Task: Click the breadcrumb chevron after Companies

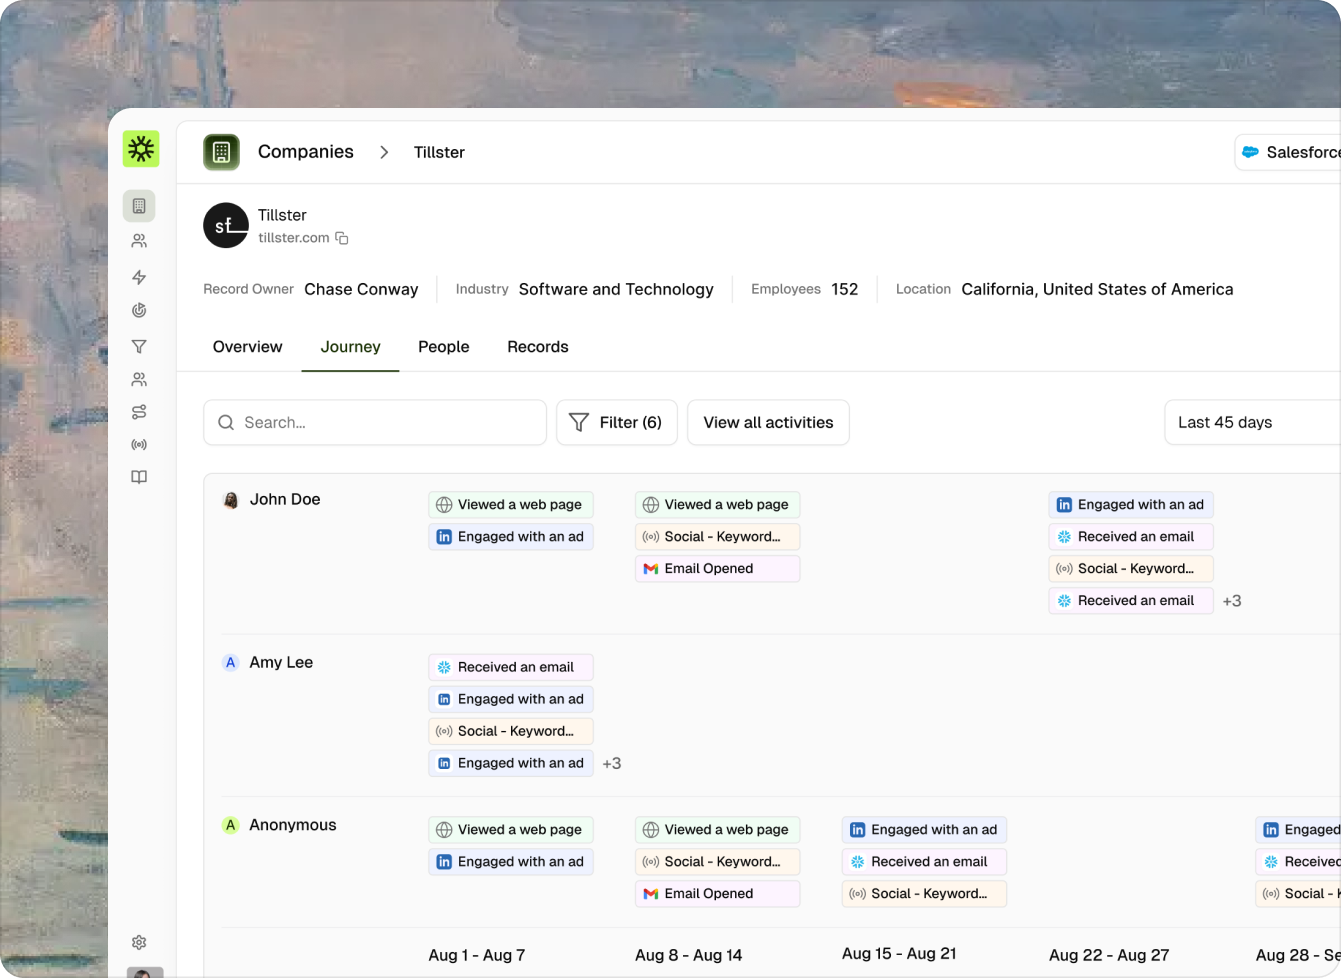Action: [384, 152]
